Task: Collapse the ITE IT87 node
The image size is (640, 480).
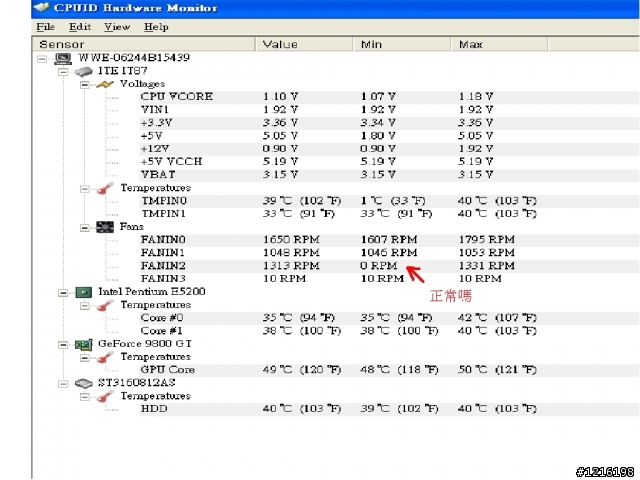Action: (x=63, y=72)
